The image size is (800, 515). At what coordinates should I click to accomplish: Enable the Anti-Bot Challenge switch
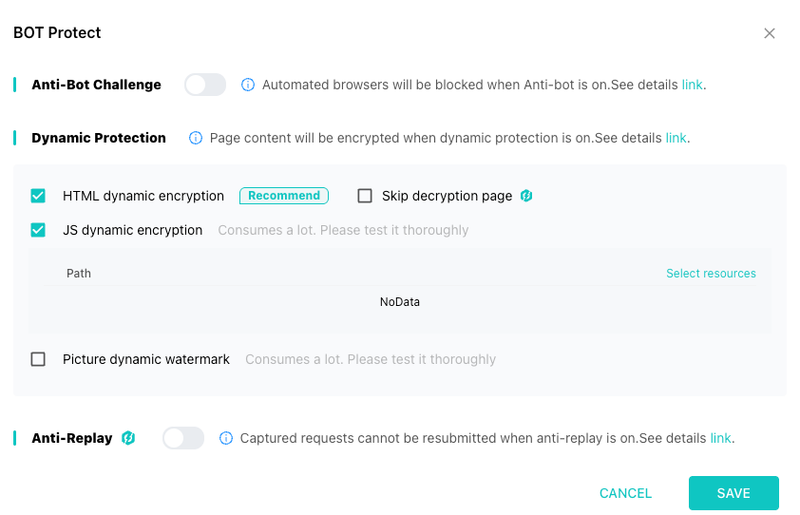tap(205, 85)
